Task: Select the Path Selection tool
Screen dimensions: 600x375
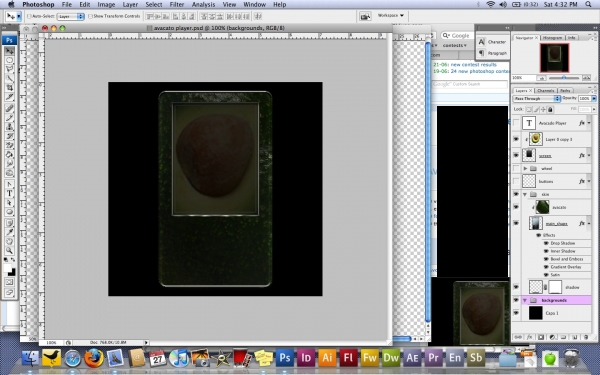Action: 10,202
